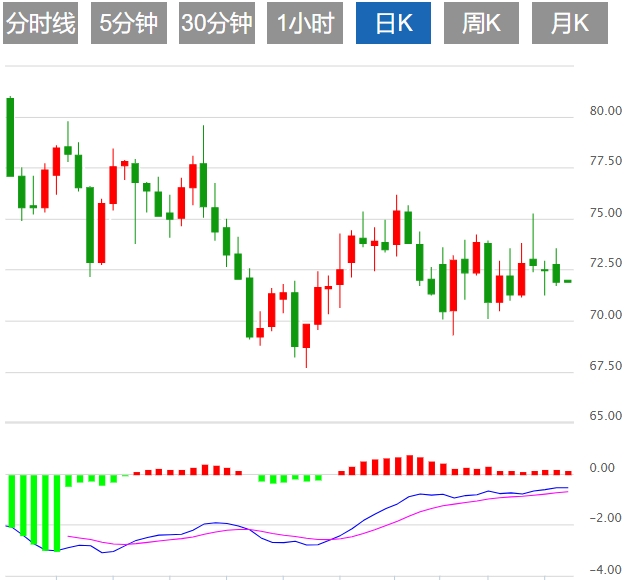This screenshot has height=580, width=637.
Task: Click the 65.00 price axis label
Action: coord(606,416)
